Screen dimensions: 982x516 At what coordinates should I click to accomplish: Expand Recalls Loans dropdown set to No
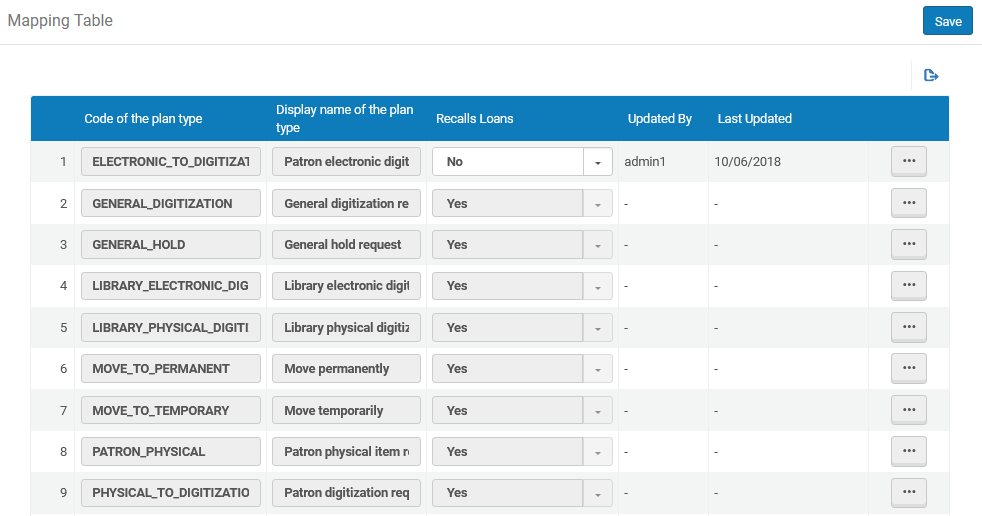597,162
